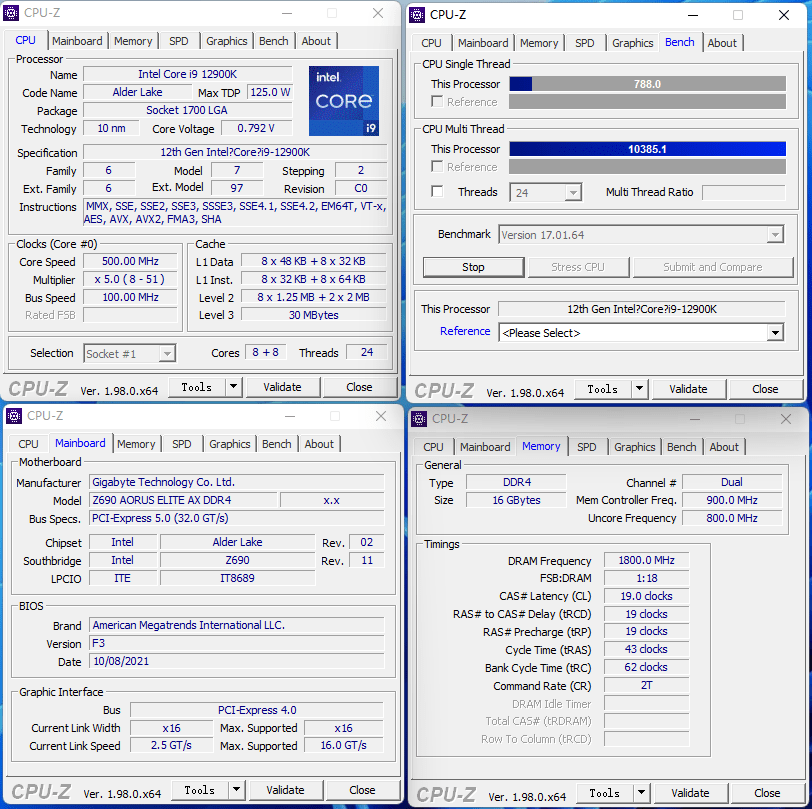Click the CAS# Latency value 19.0 clocks
This screenshot has width=812, height=809.
(646, 596)
